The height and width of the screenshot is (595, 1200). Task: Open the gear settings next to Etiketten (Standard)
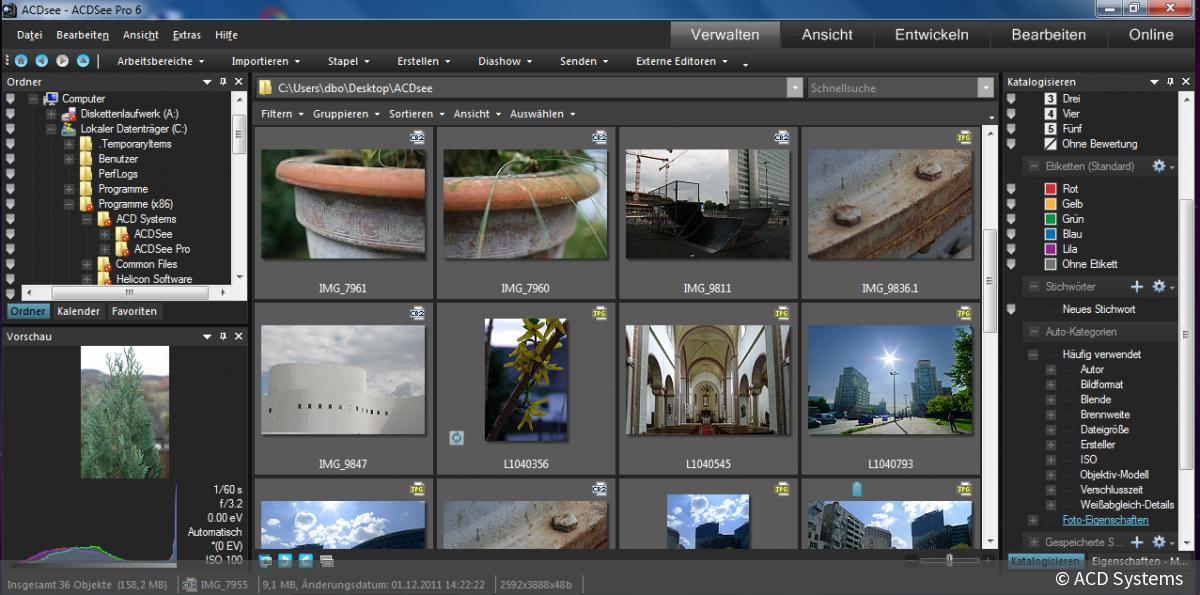1159,166
